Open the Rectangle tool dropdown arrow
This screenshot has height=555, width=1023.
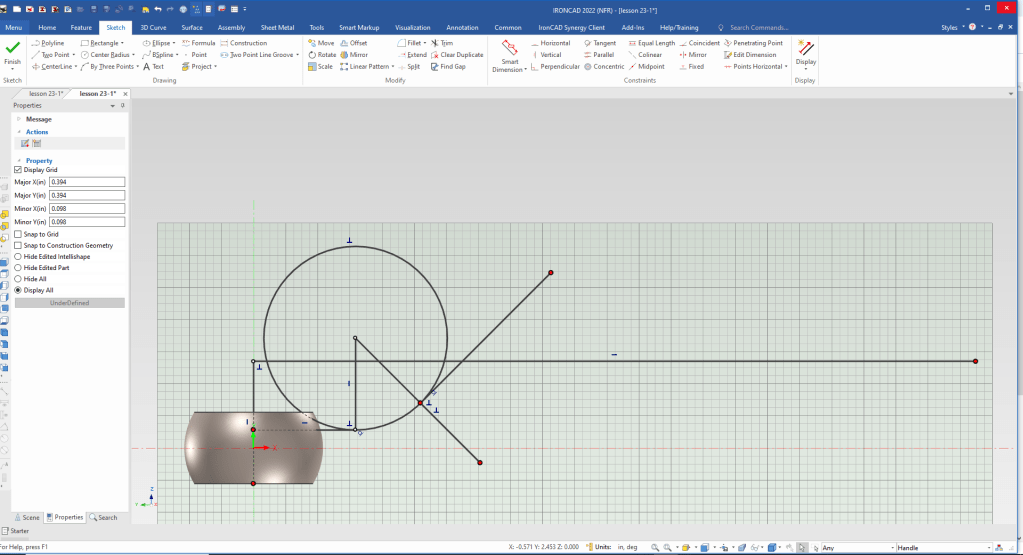point(122,43)
